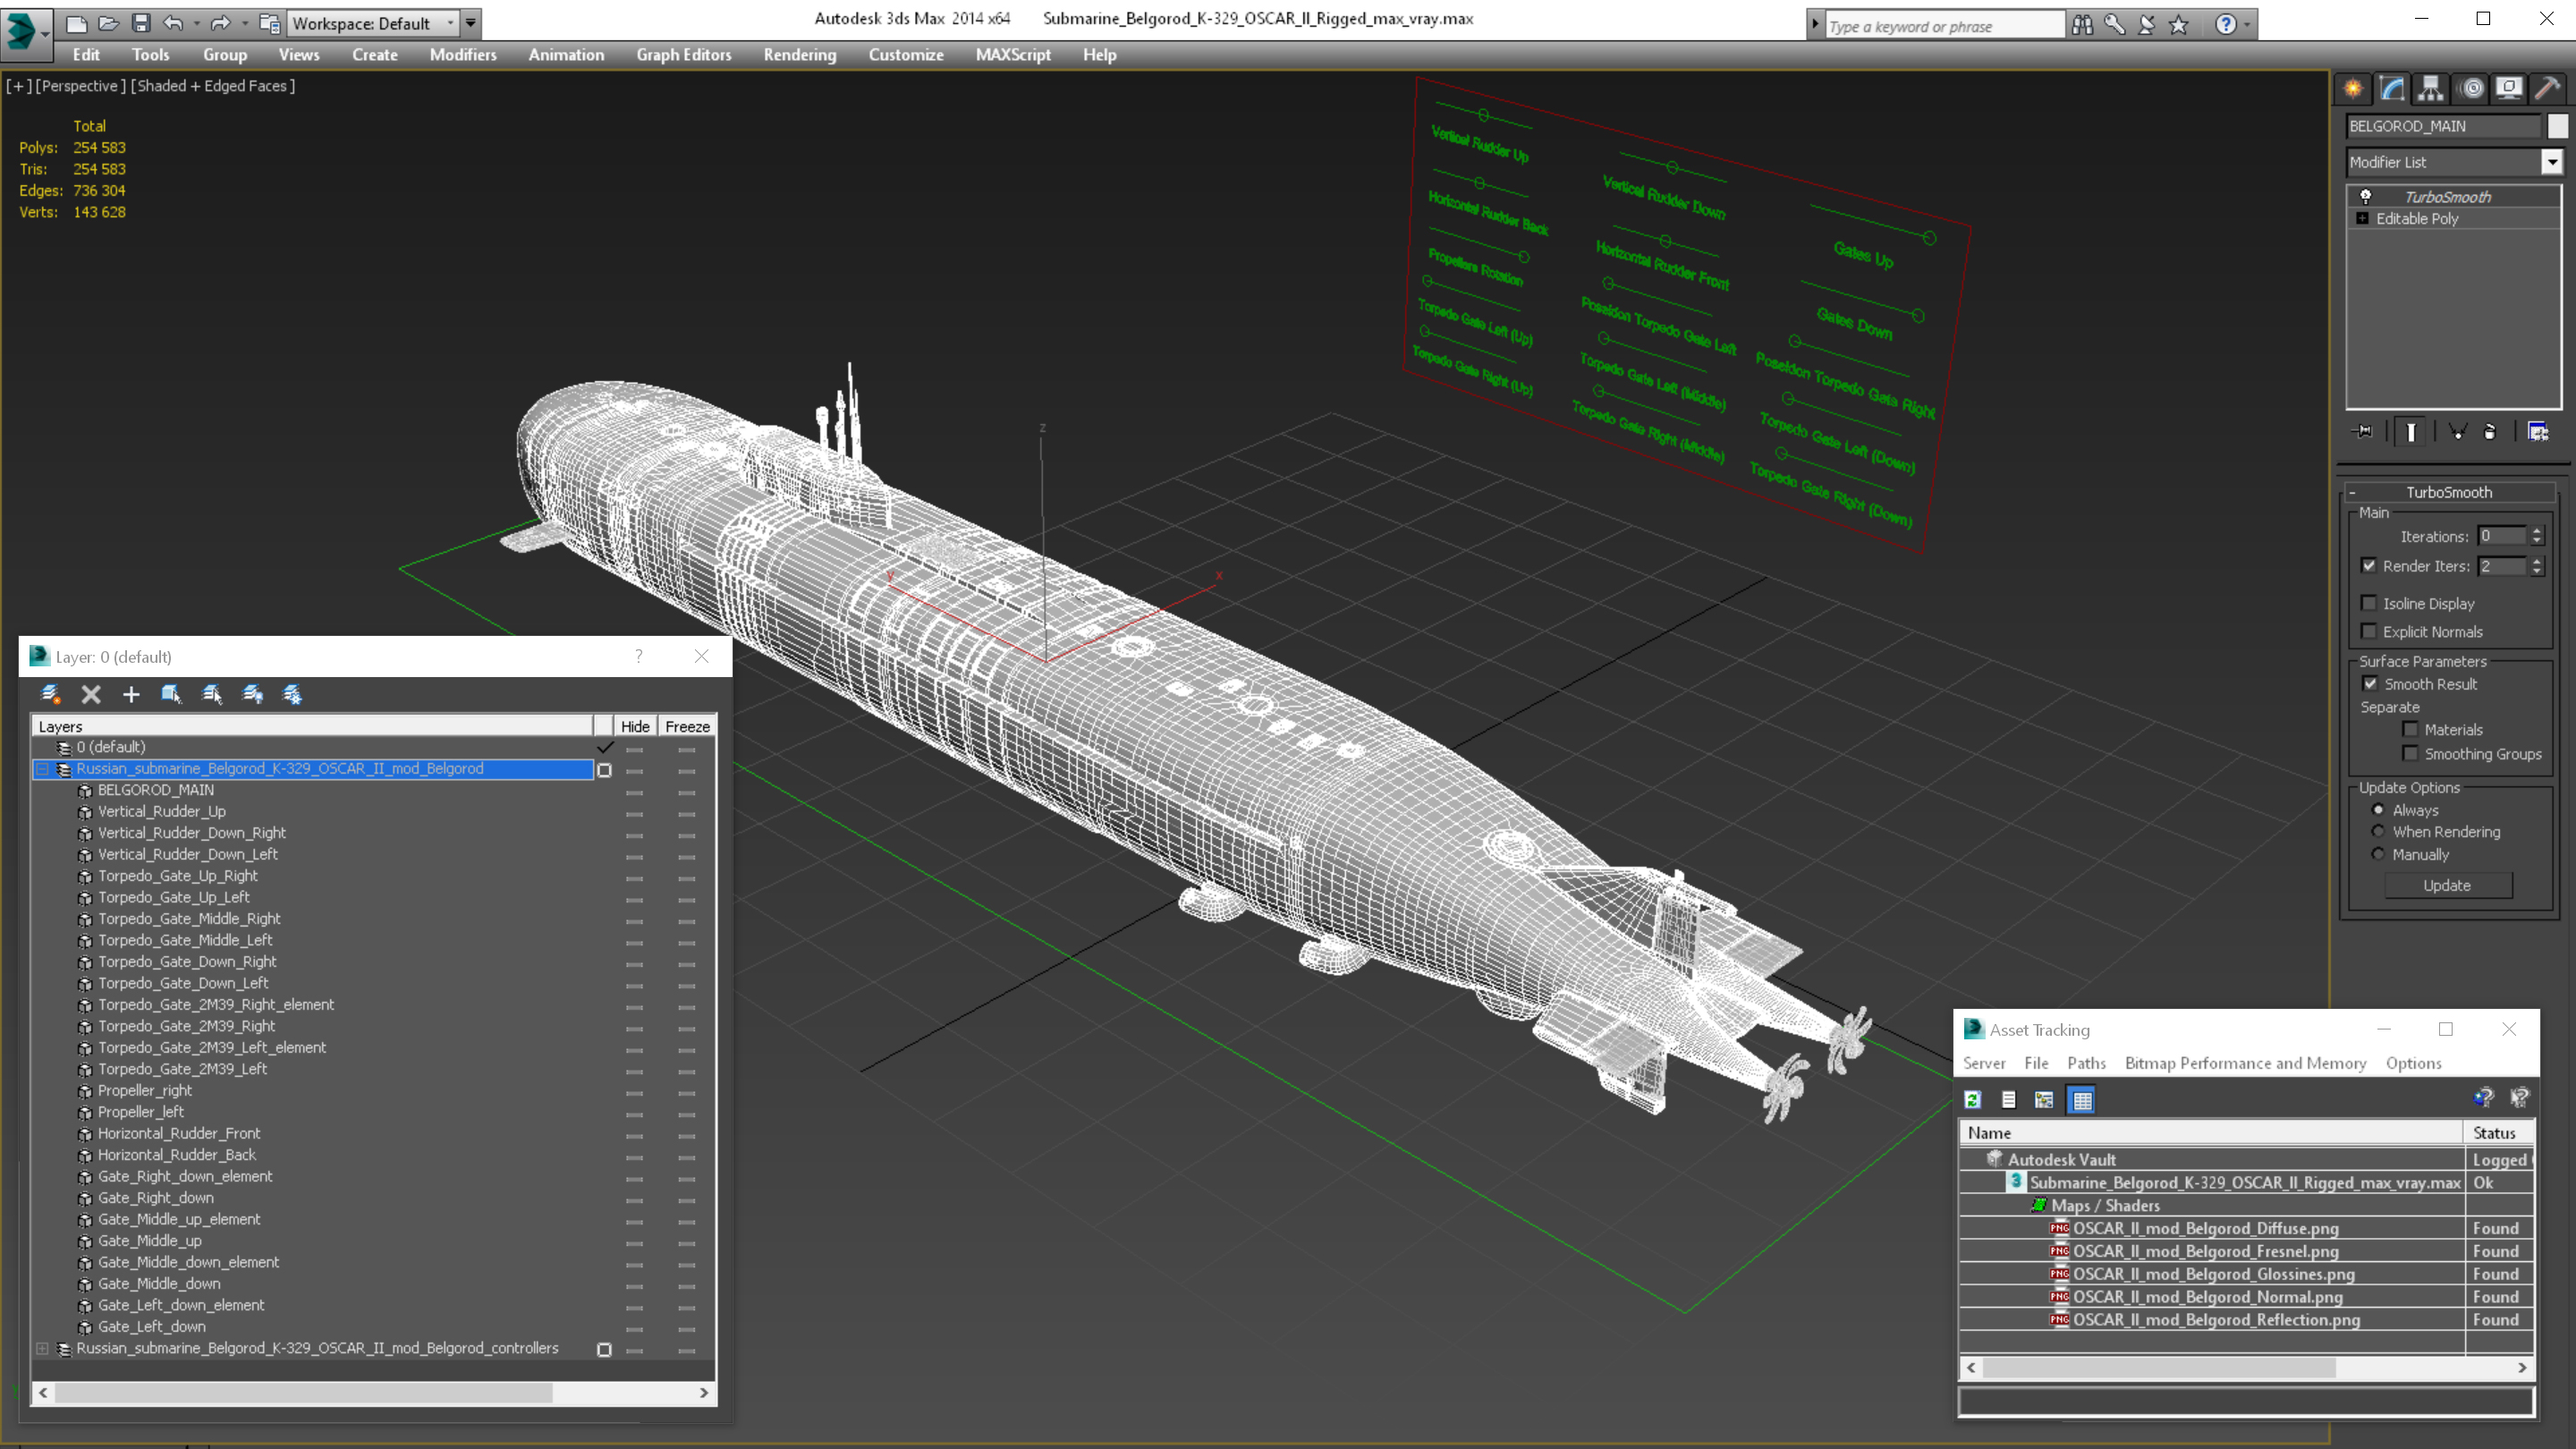Open Paths menu in Asset Tracking
2576x1449 pixels.
pyautogui.click(x=2087, y=1063)
